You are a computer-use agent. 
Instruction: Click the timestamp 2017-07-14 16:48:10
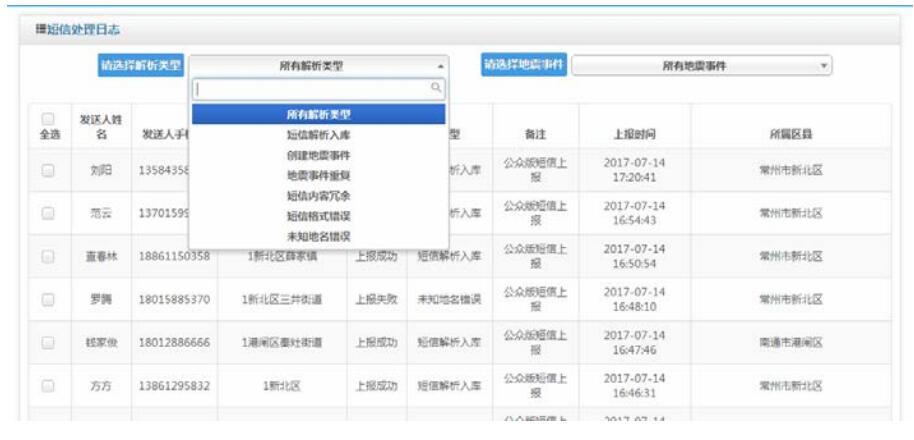point(634,299)
